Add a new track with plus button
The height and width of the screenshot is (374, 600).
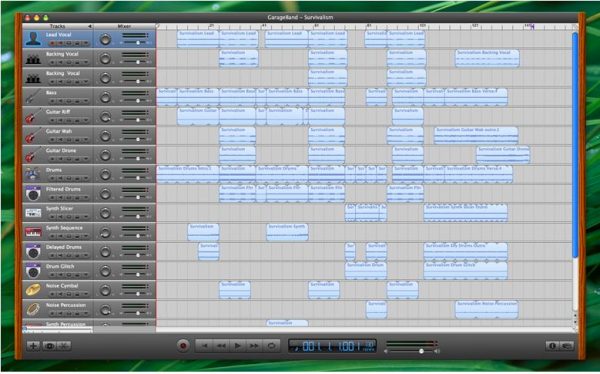pos(33,346)
